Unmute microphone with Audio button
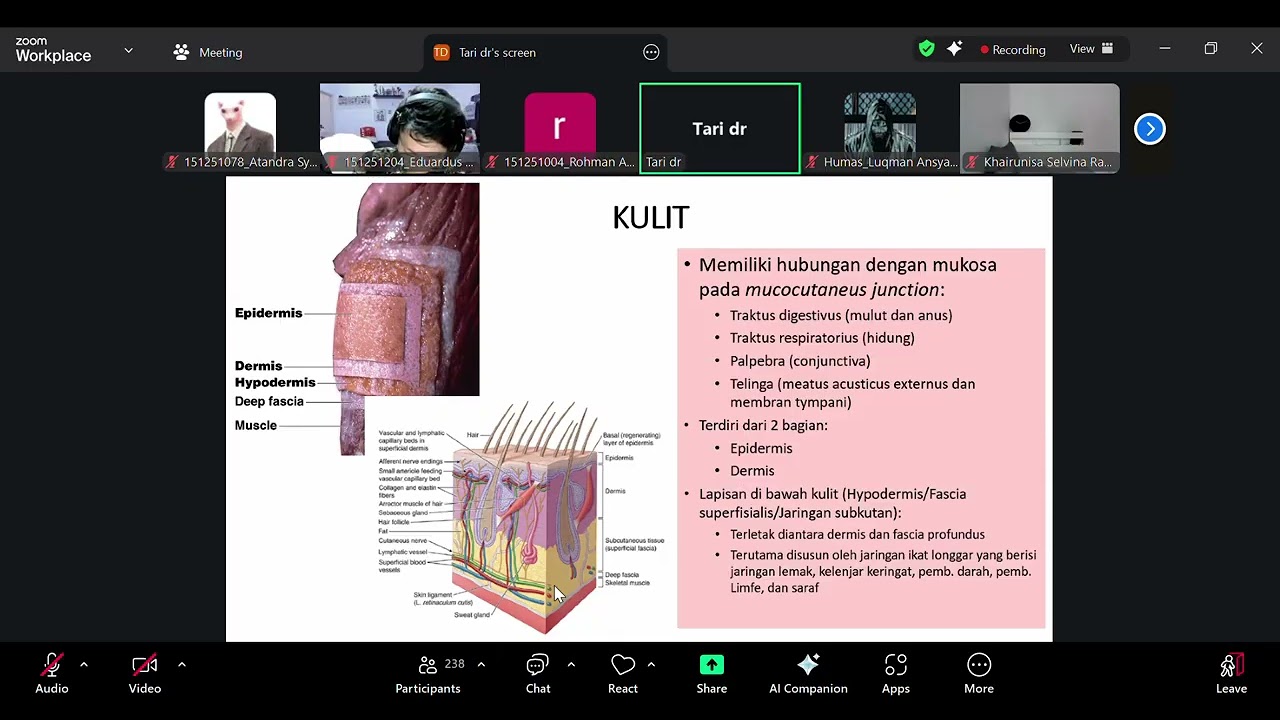Viewport: 1280px width, 720px height. (x=52, y=674)
